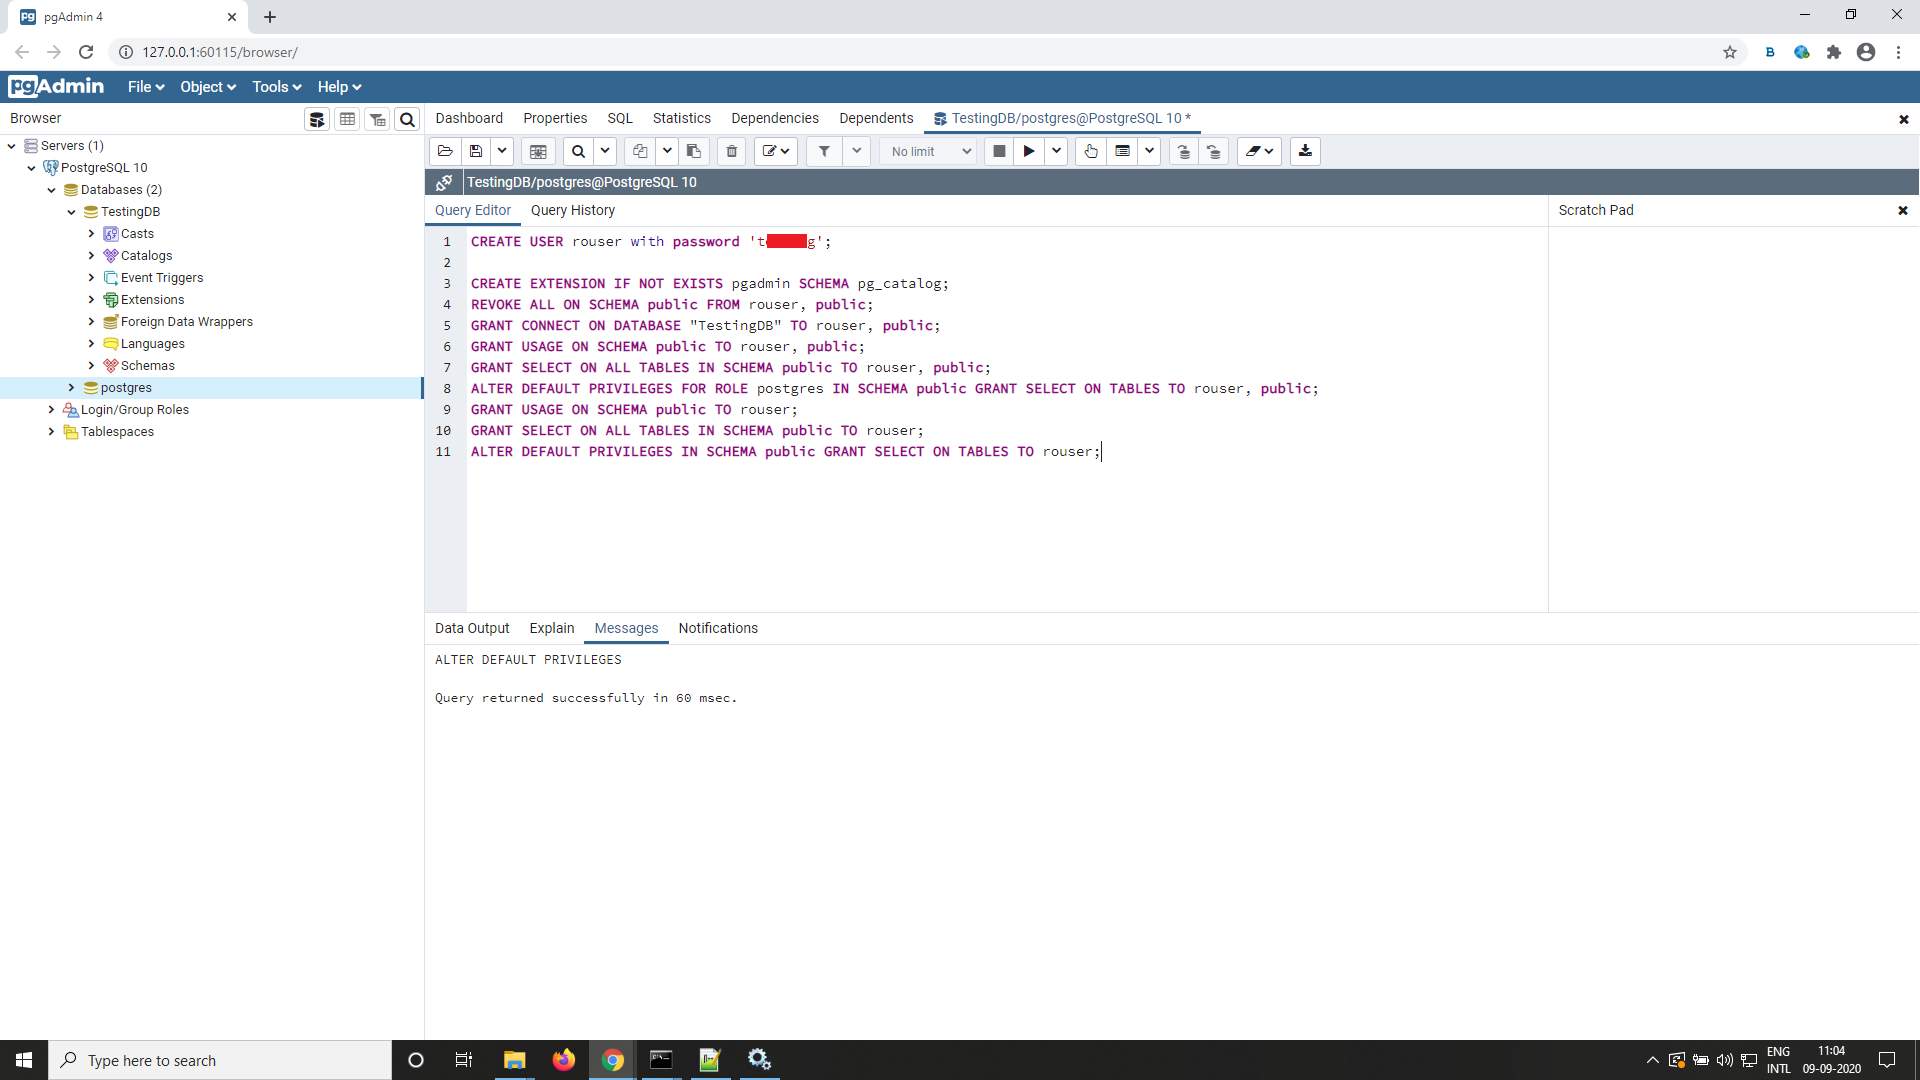Switch to the Notifications tab
The height and width of the screenshot is (1080, 1920).
point(718,628)
